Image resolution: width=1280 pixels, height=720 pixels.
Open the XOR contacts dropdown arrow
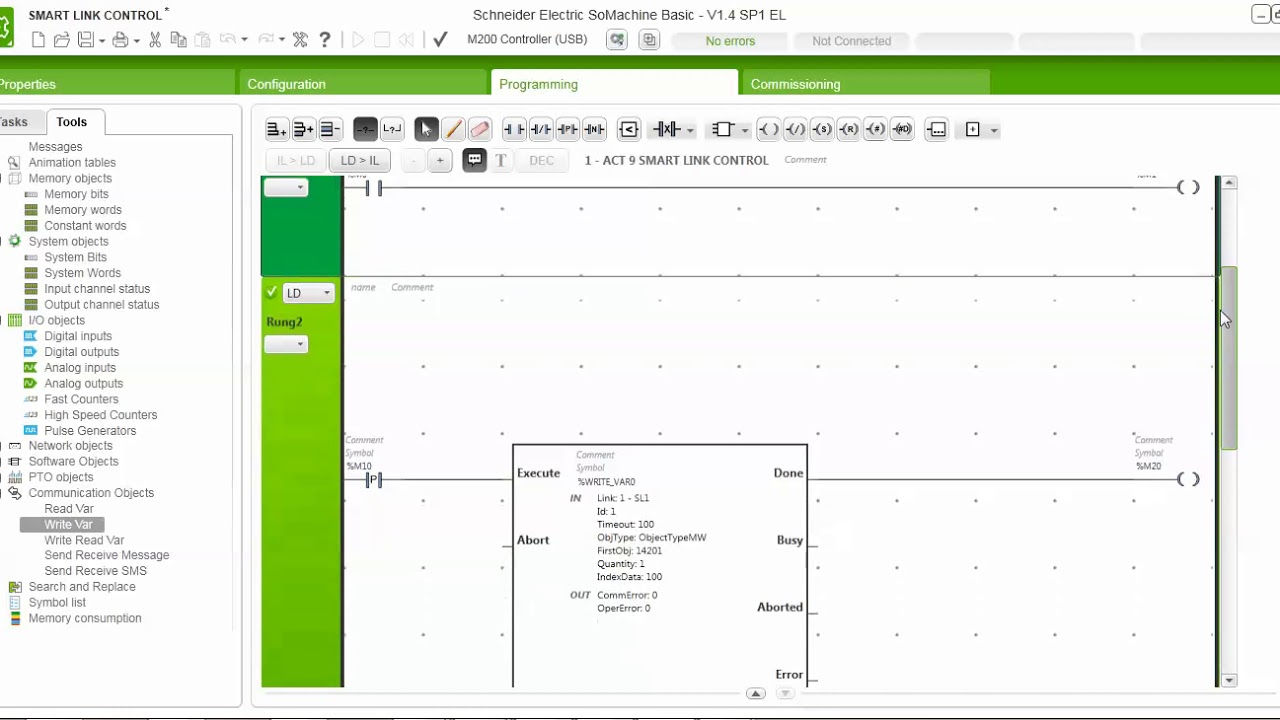coord(689,130)
